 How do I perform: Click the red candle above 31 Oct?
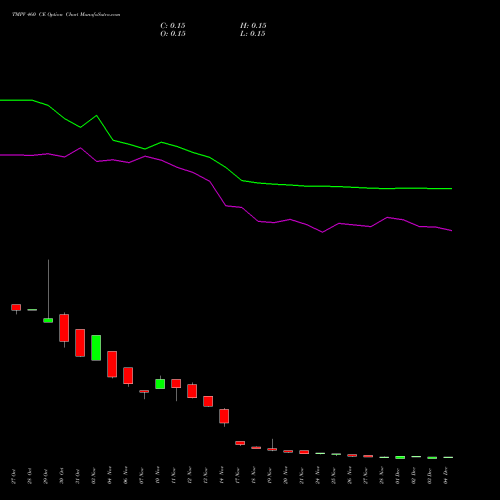80,343
